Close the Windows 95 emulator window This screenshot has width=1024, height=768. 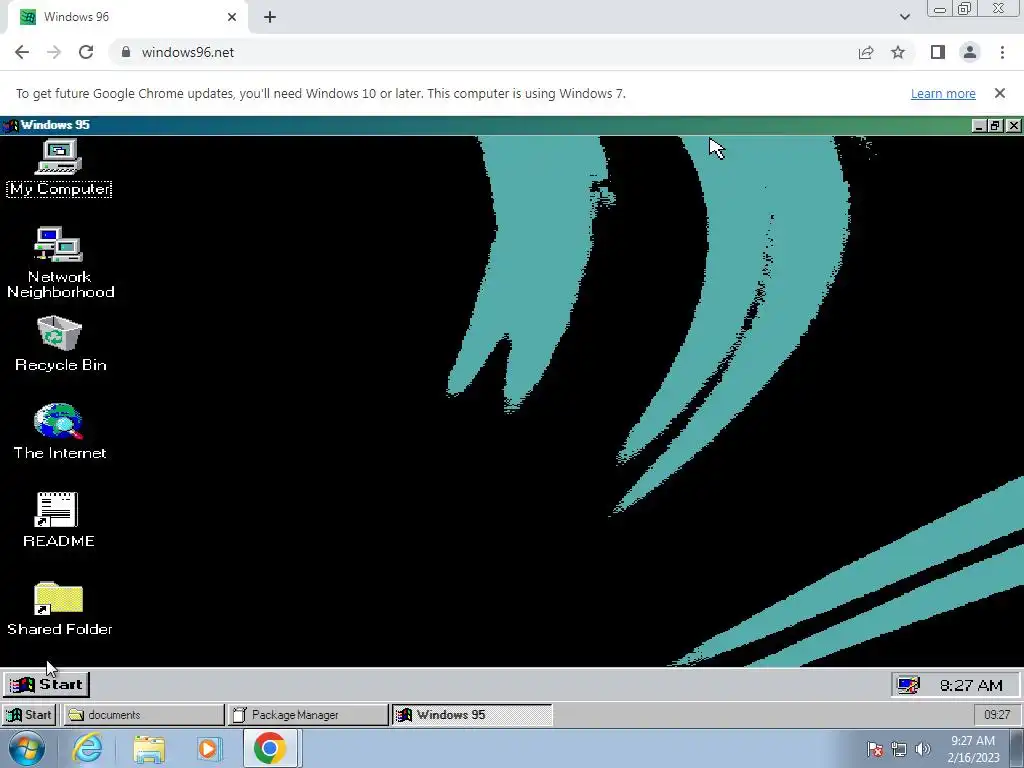pos(1013,126)
